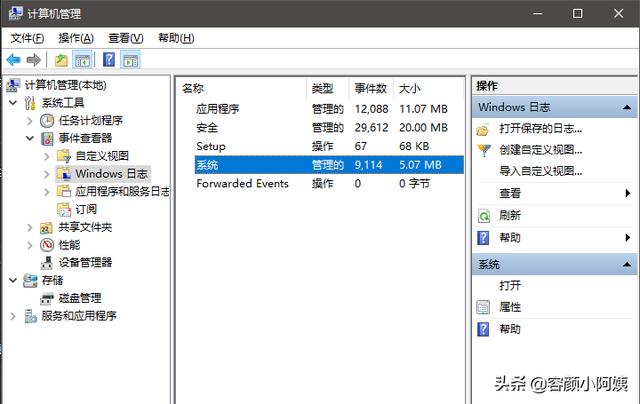Click the blue Help toolbar icon
640x404 pixels.
pos(109,60)
